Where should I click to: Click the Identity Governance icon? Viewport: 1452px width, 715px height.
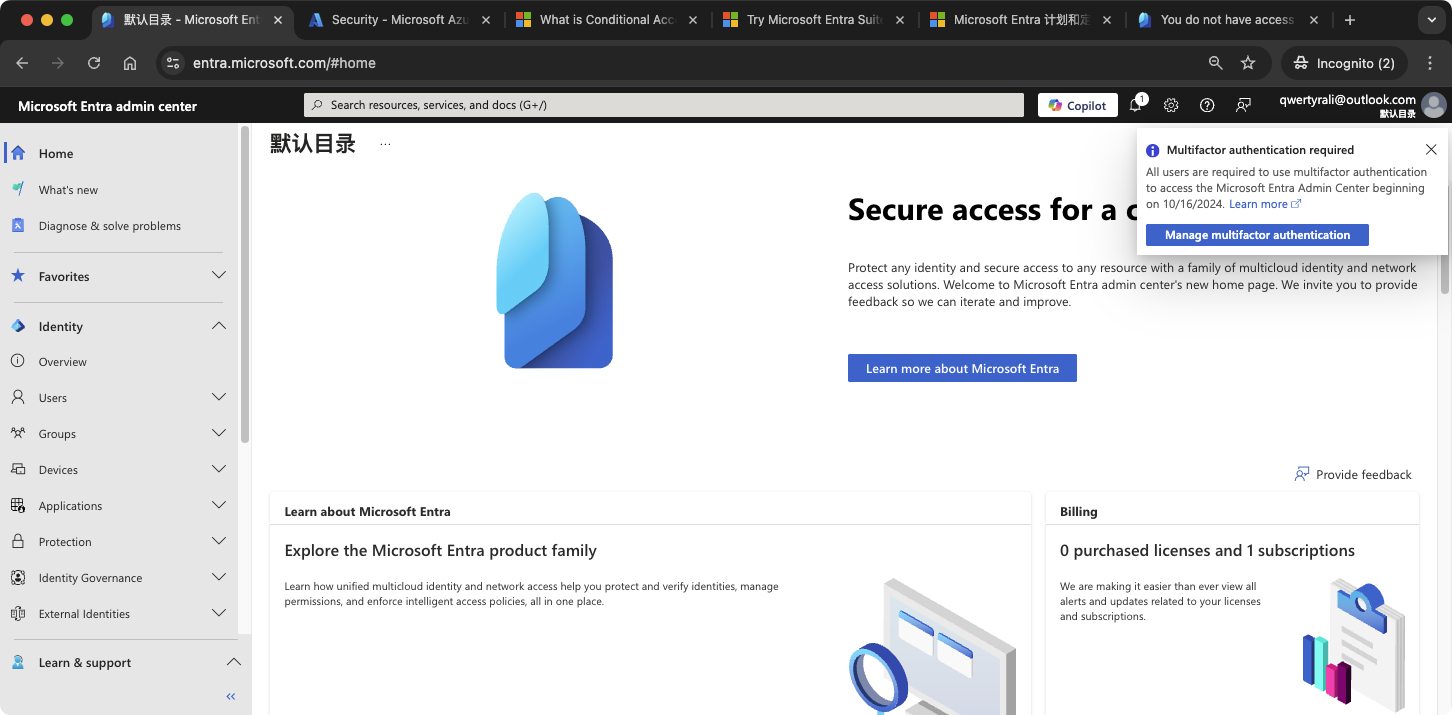click(x=18, y=577)
